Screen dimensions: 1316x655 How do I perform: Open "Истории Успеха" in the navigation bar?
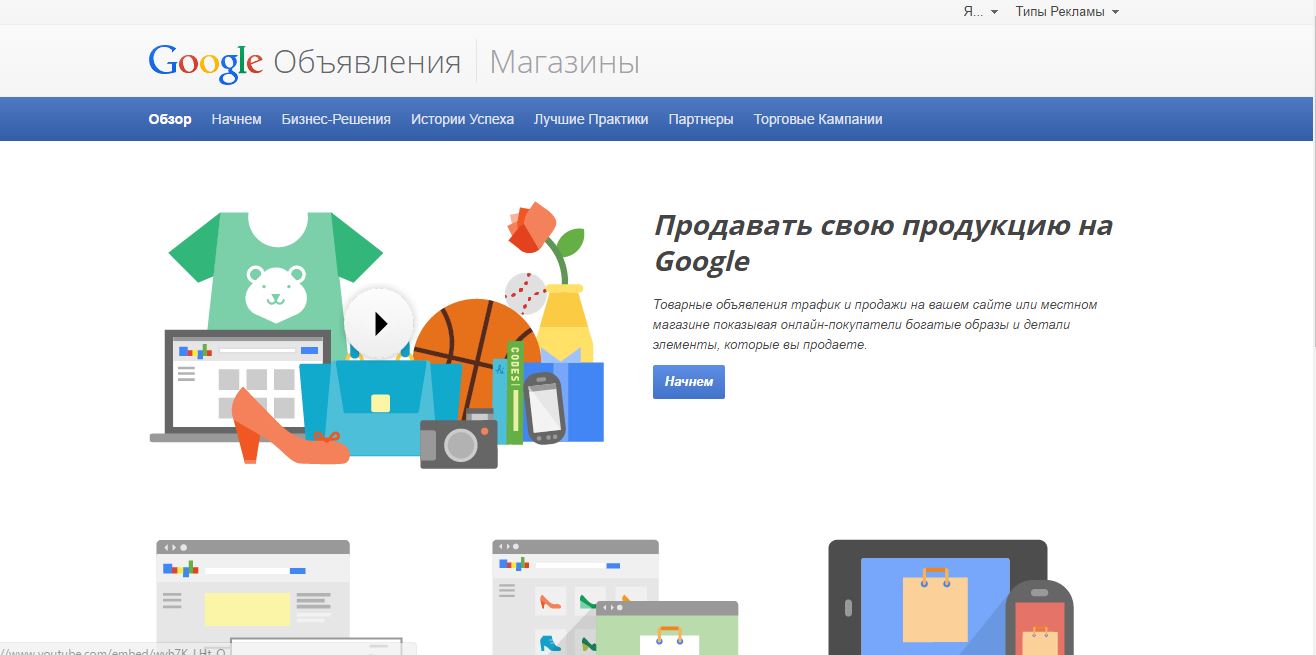pyautogui.click(x=461, y=118)
